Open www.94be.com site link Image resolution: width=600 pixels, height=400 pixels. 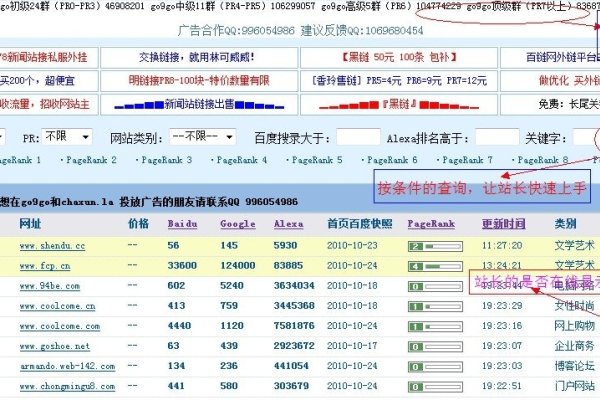tap(50, 286)
